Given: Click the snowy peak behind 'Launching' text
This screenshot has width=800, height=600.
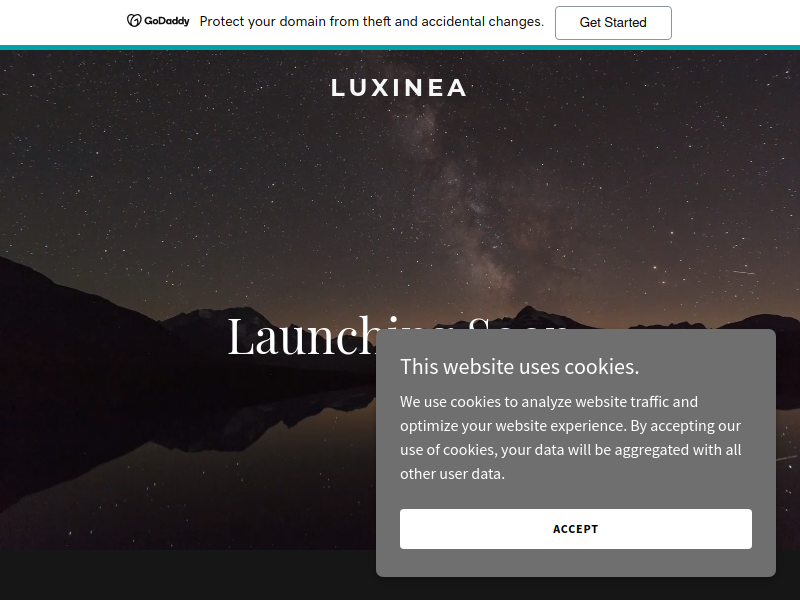Looking at the screenshot, I should click(214, 319).
